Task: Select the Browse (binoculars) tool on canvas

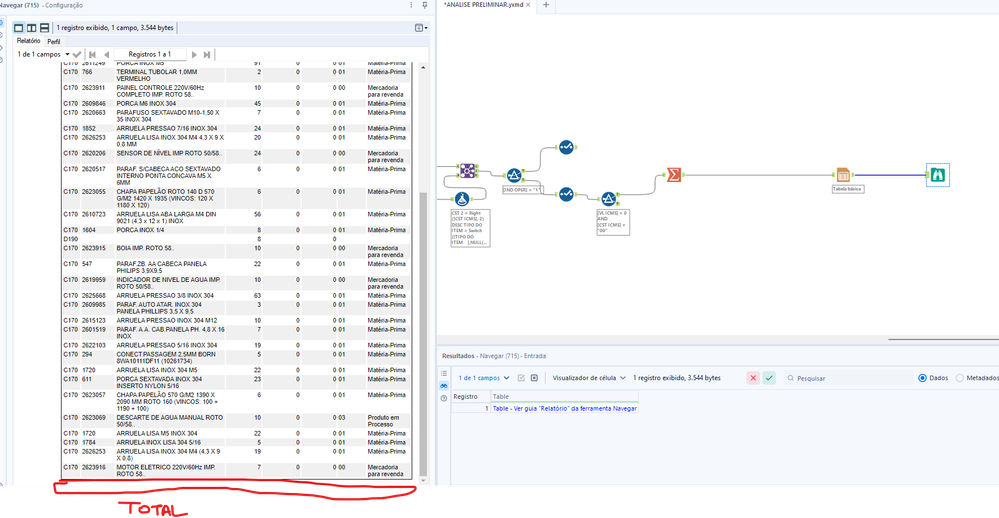Action: click(937, 175)
